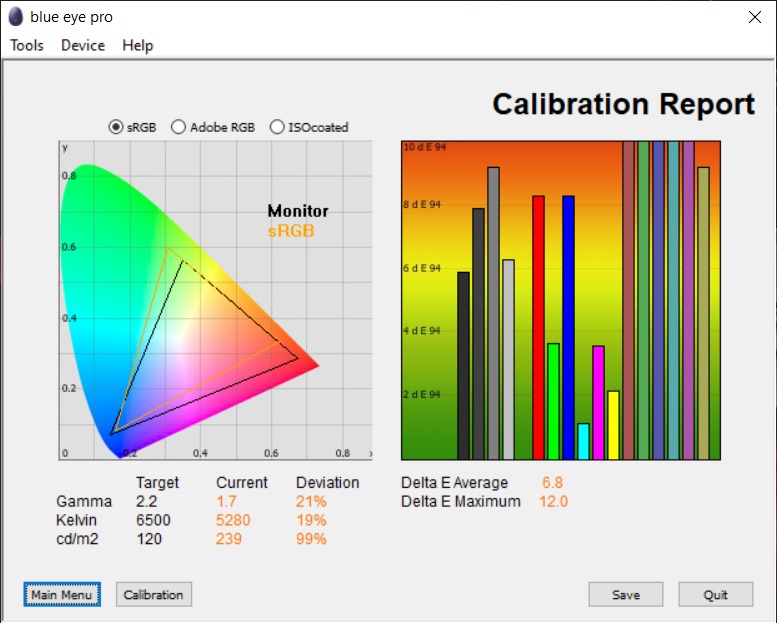This screenshot has height=623, width=777.
Task: Open the Tools menu
Action: tap(27, 45)
